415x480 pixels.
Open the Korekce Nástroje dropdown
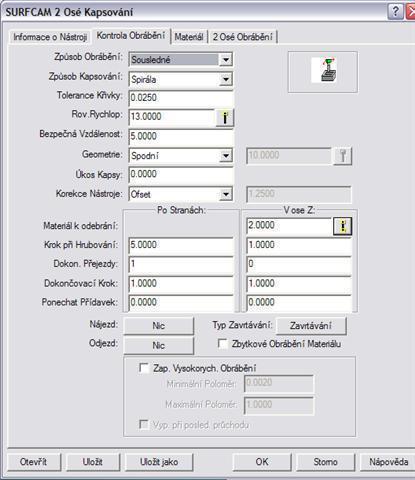226,194
